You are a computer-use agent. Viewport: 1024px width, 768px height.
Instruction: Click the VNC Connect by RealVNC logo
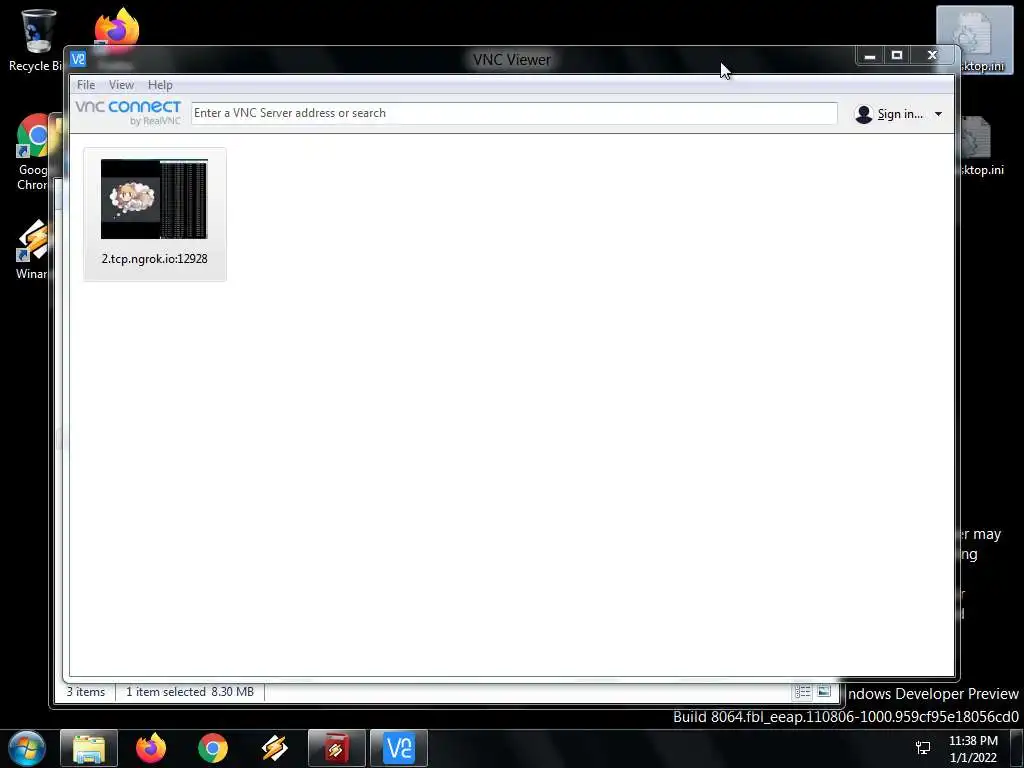tap(128, 112)
